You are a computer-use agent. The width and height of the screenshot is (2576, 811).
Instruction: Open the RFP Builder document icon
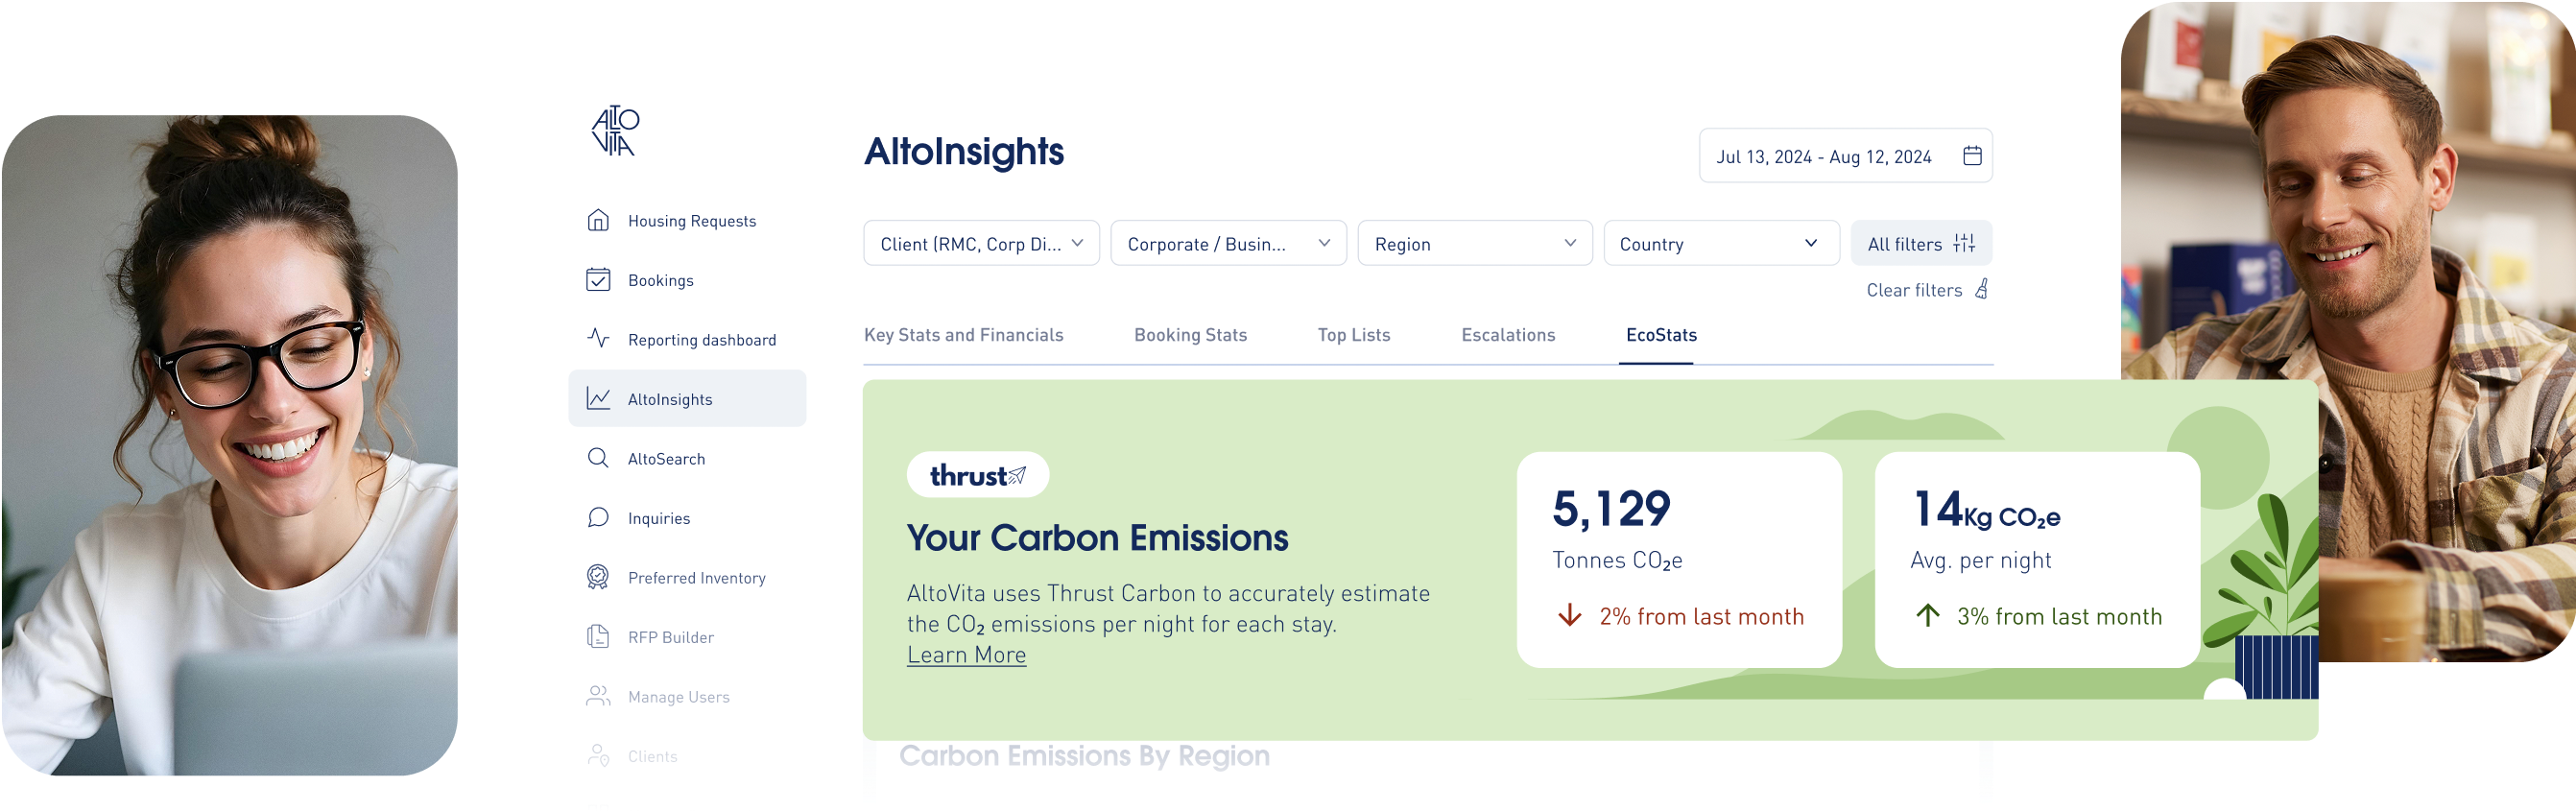pyautogui.click(x=598, y=637)
